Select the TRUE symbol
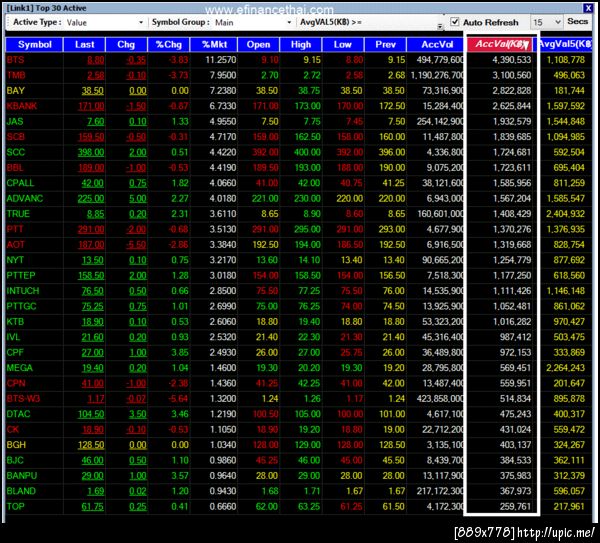Viewport: 600px width, 543px height. pyautogui.click(x=18, y=214)
